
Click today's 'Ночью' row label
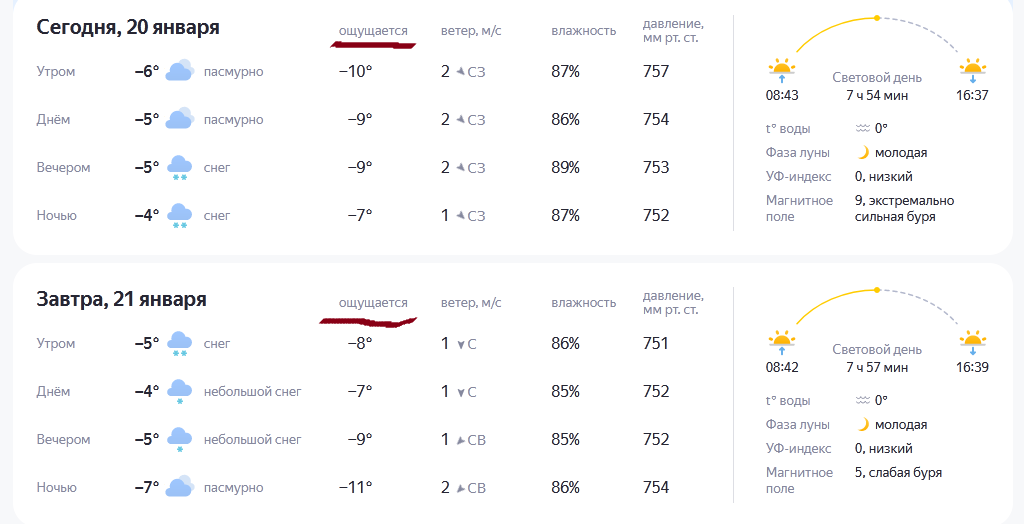[x=57, y=215]
